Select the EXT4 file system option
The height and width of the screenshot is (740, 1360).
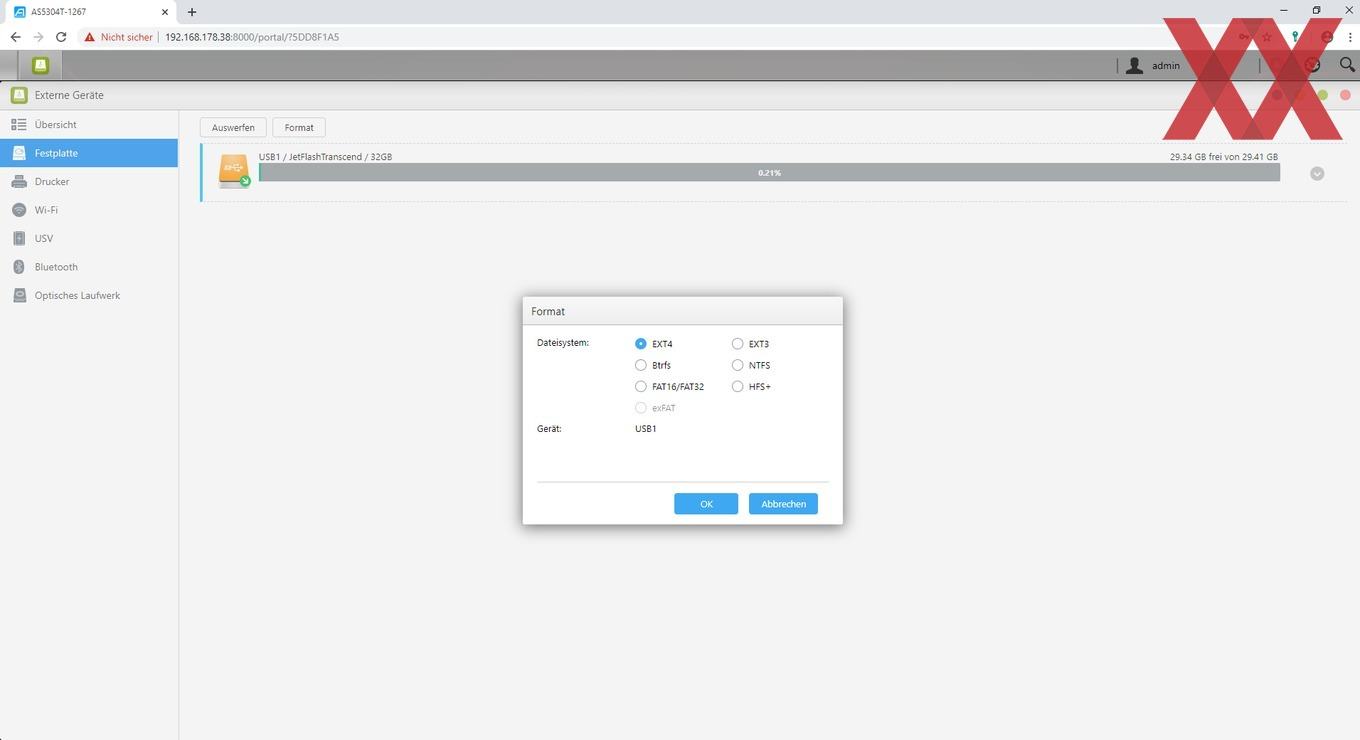pos(641,344)
